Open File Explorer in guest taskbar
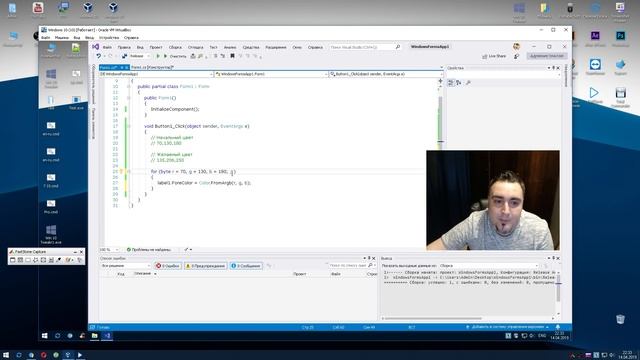This screenshot has height=360, width=640. click(95, 336)
